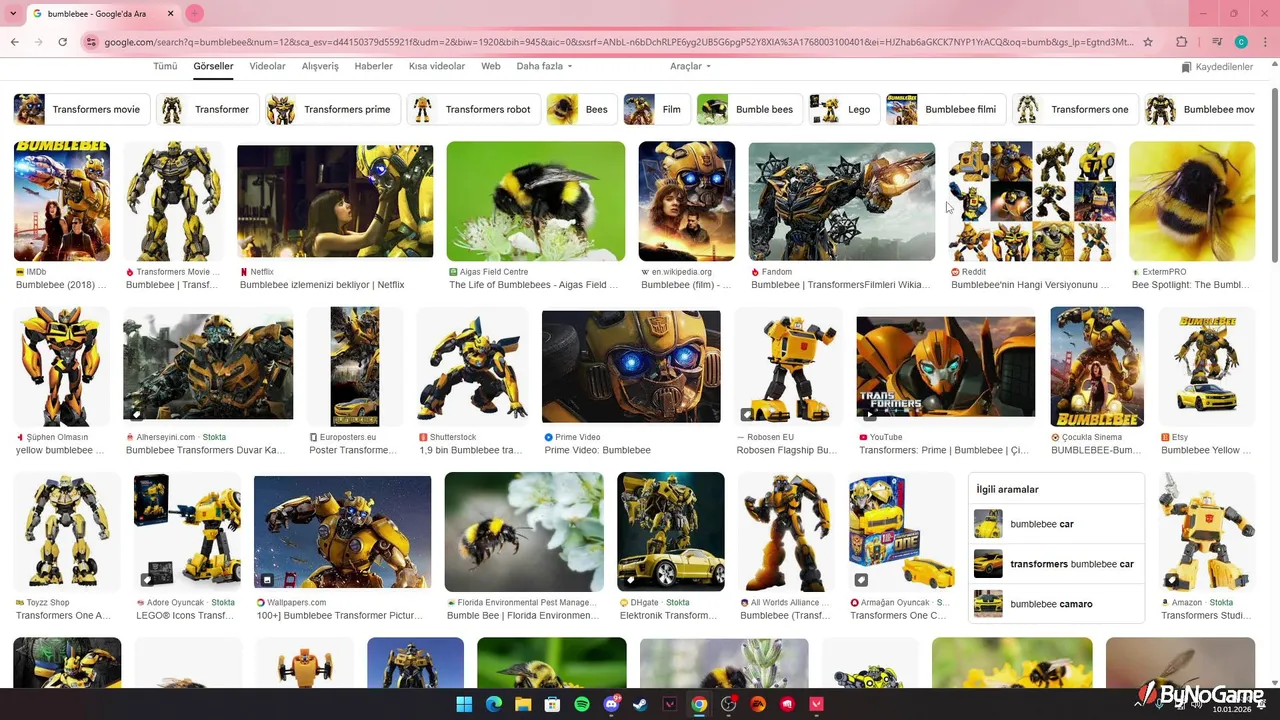Expand the Daha fazla dropdown

(544, 66)
